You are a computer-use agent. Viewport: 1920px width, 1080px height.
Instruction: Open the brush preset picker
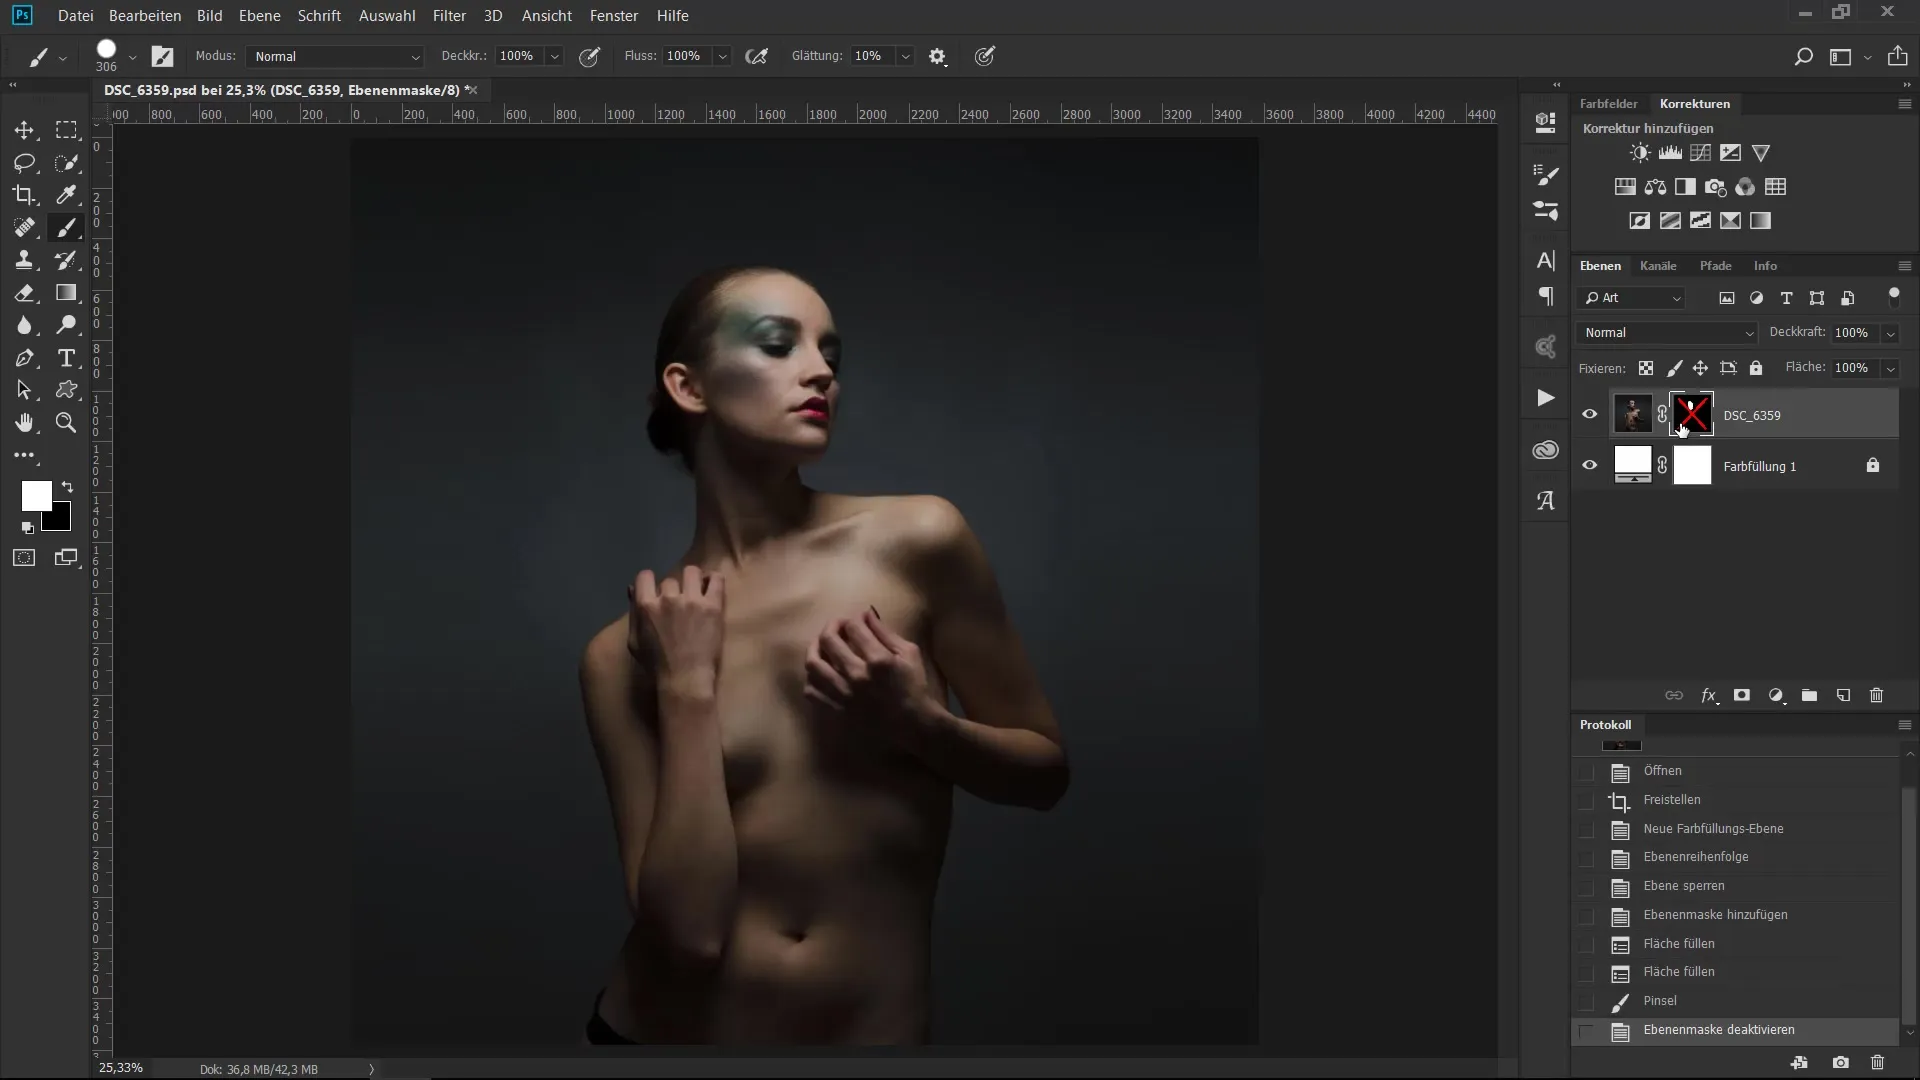(132, 57)
